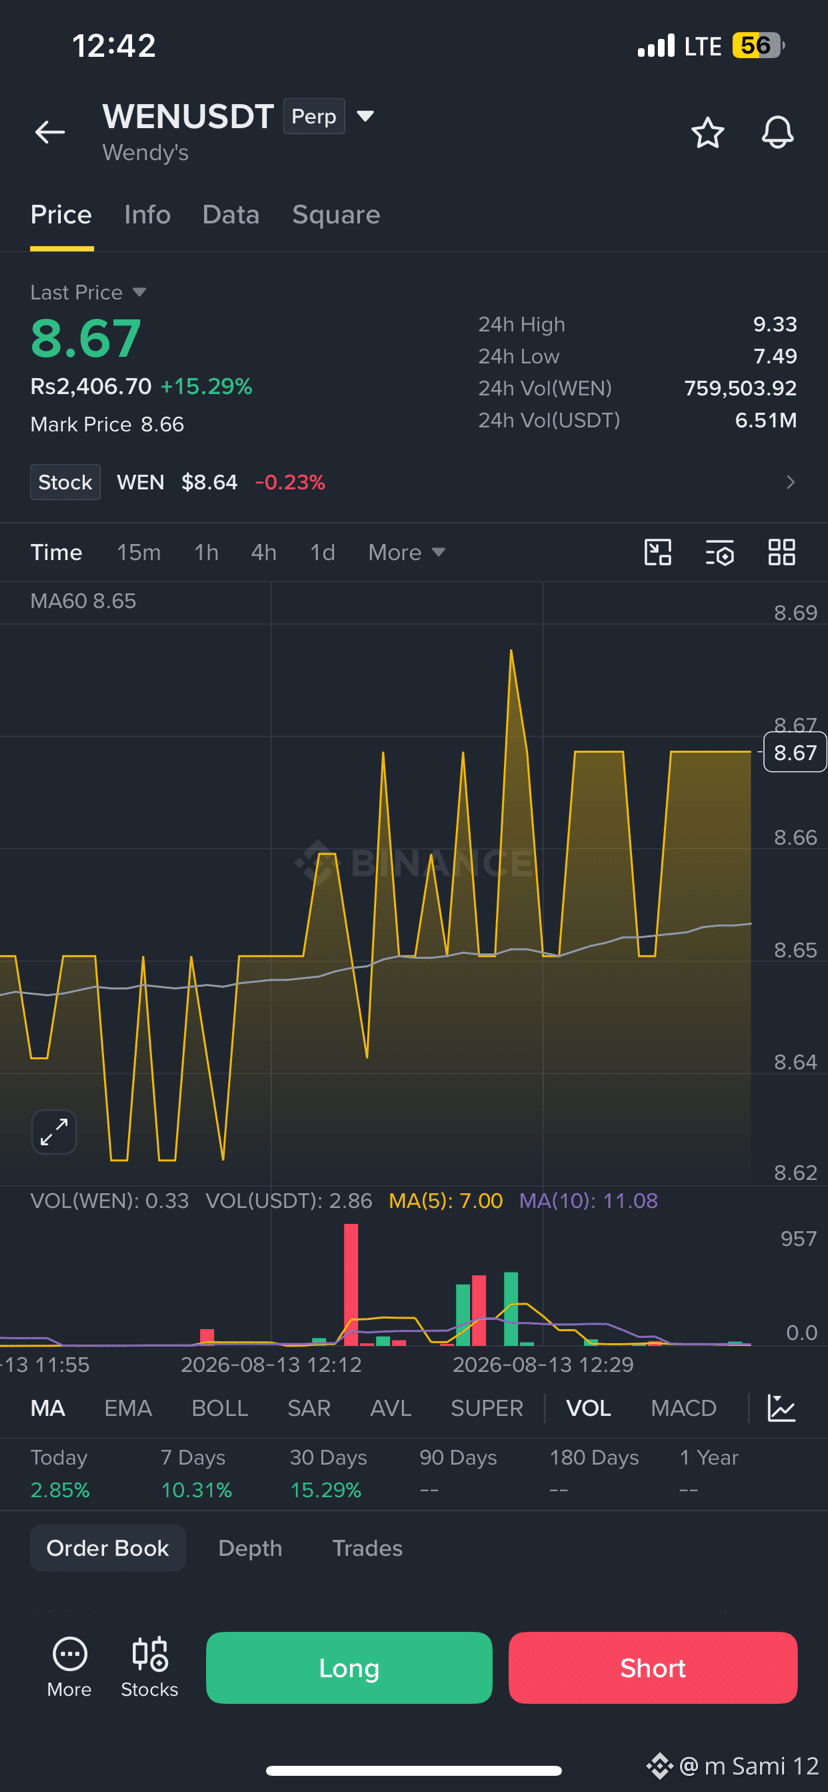
Task: Add WENUSDT to favorites with star
Action: (x=708, y=132)
